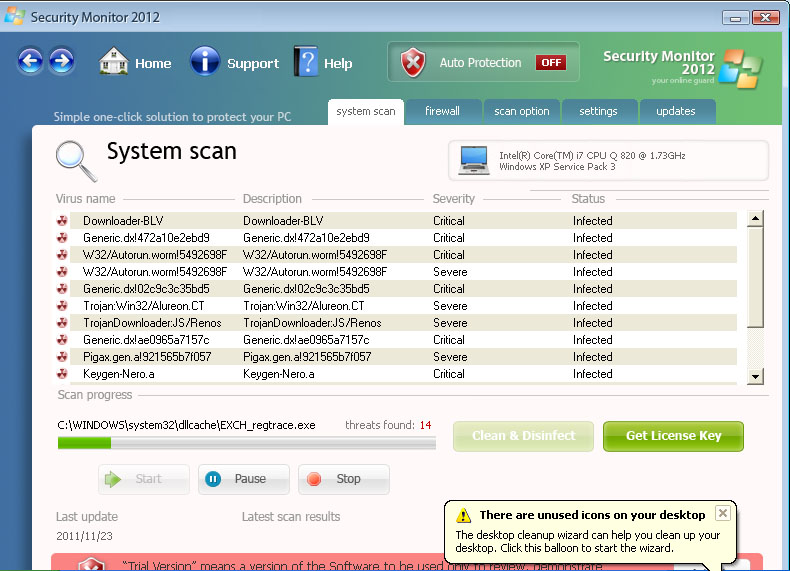Screen dimensions: 790x571
Task: Go back with the left arrow button
Action: point(30,61)
